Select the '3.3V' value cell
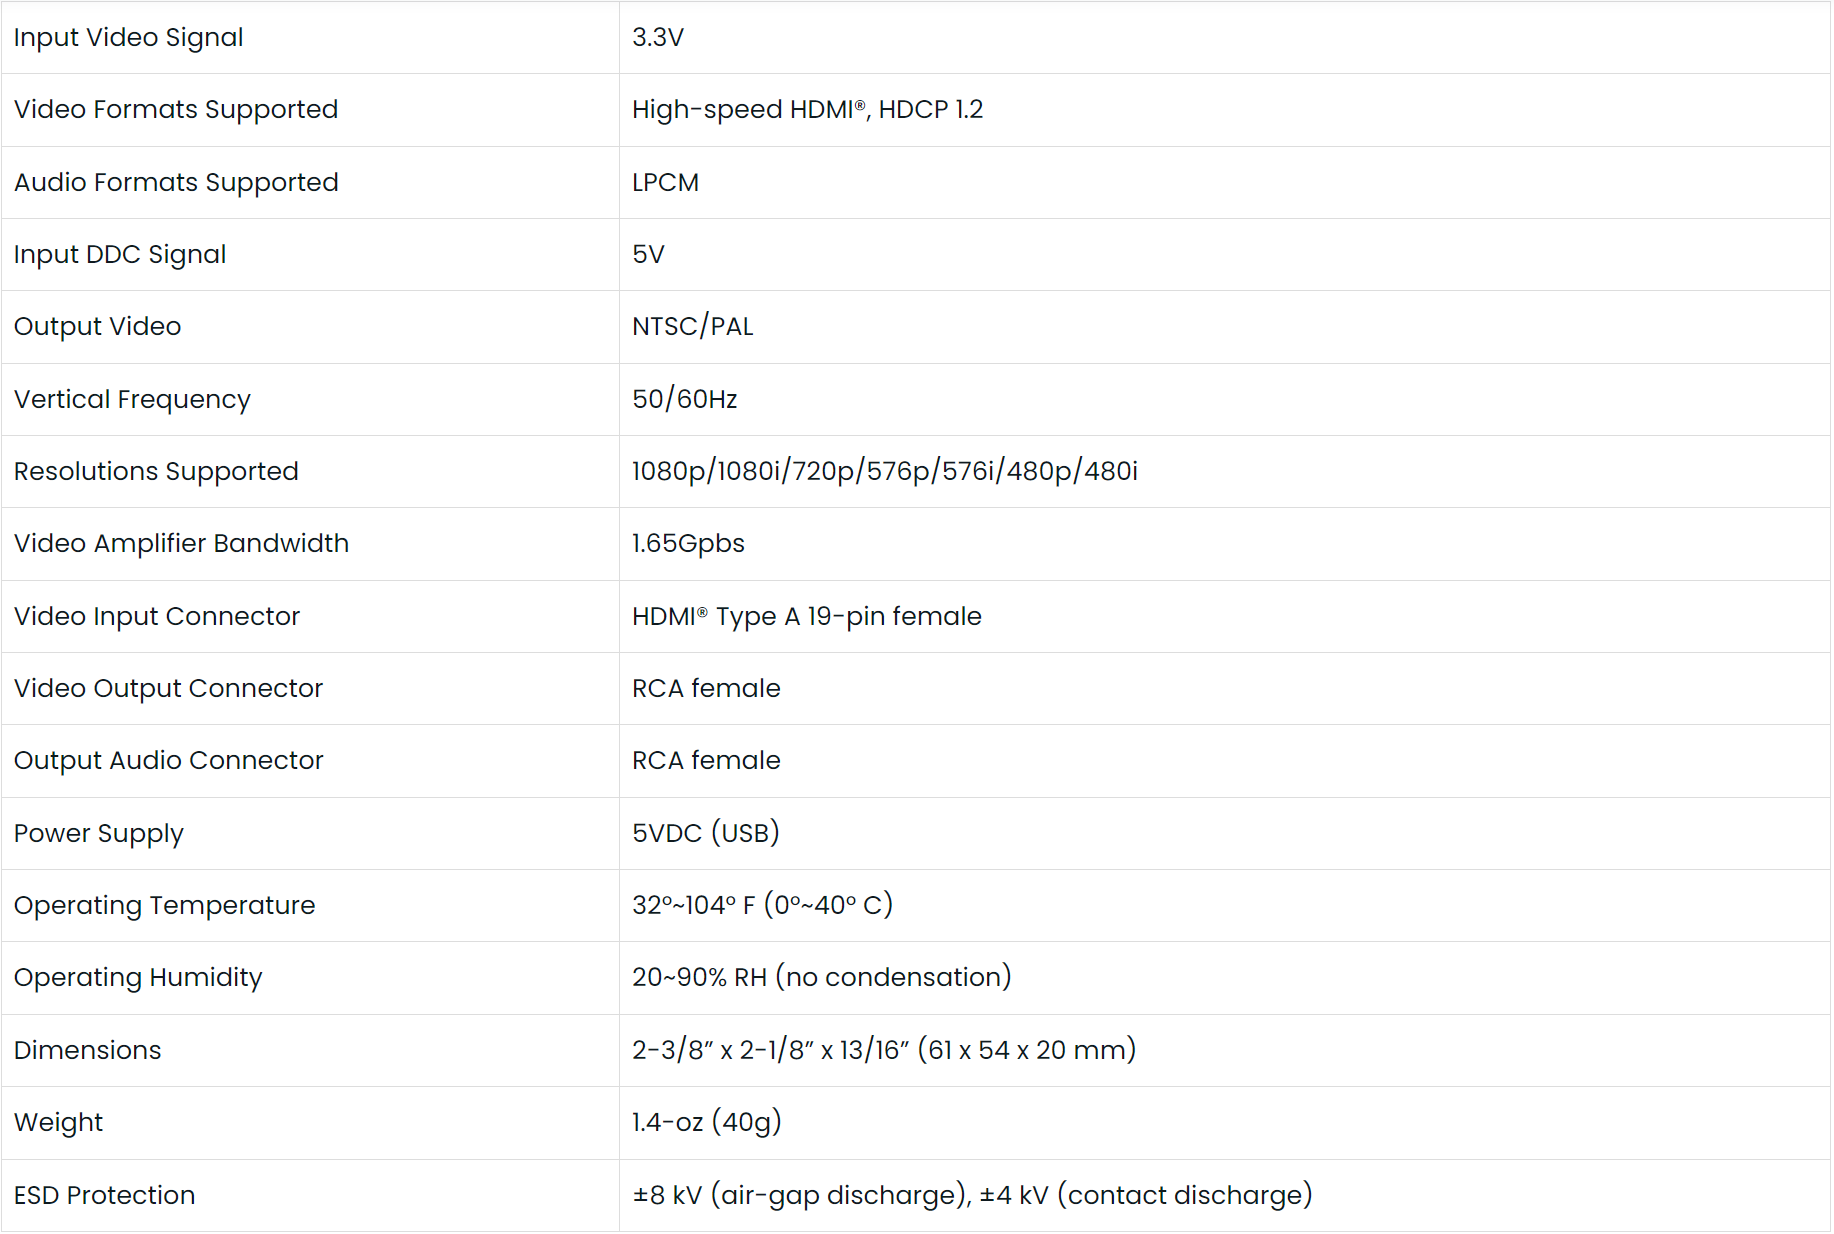 point(658,38)
